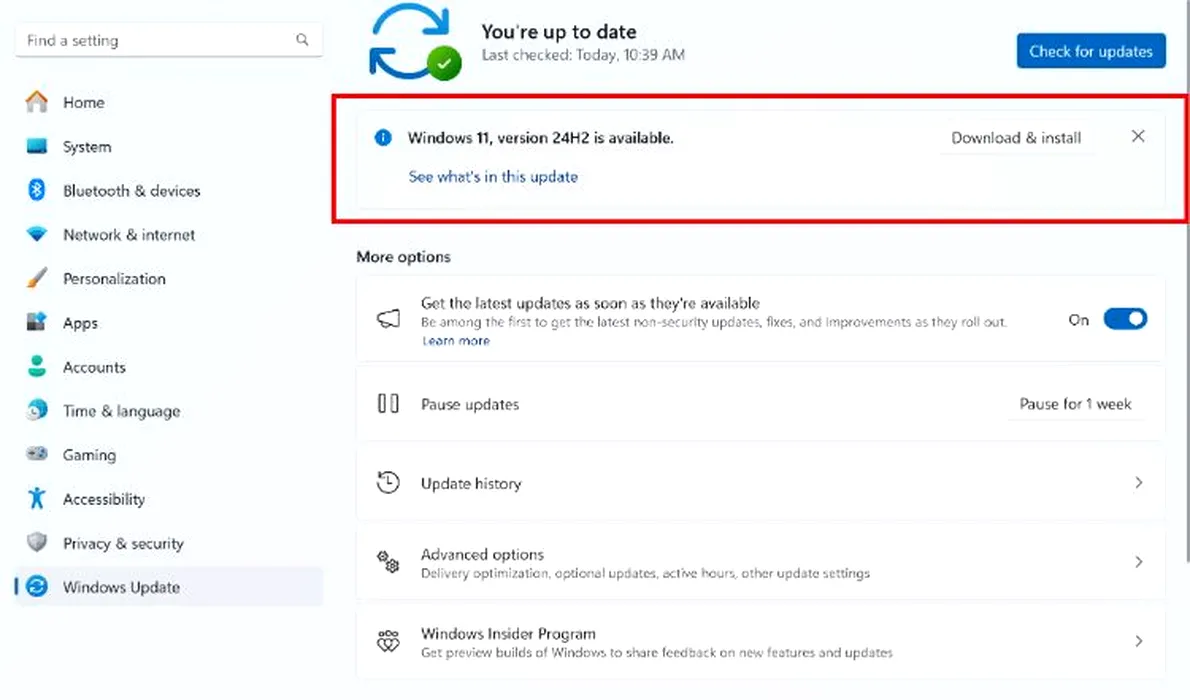
Task: Click the Accounts person icon
Action: 36,366
